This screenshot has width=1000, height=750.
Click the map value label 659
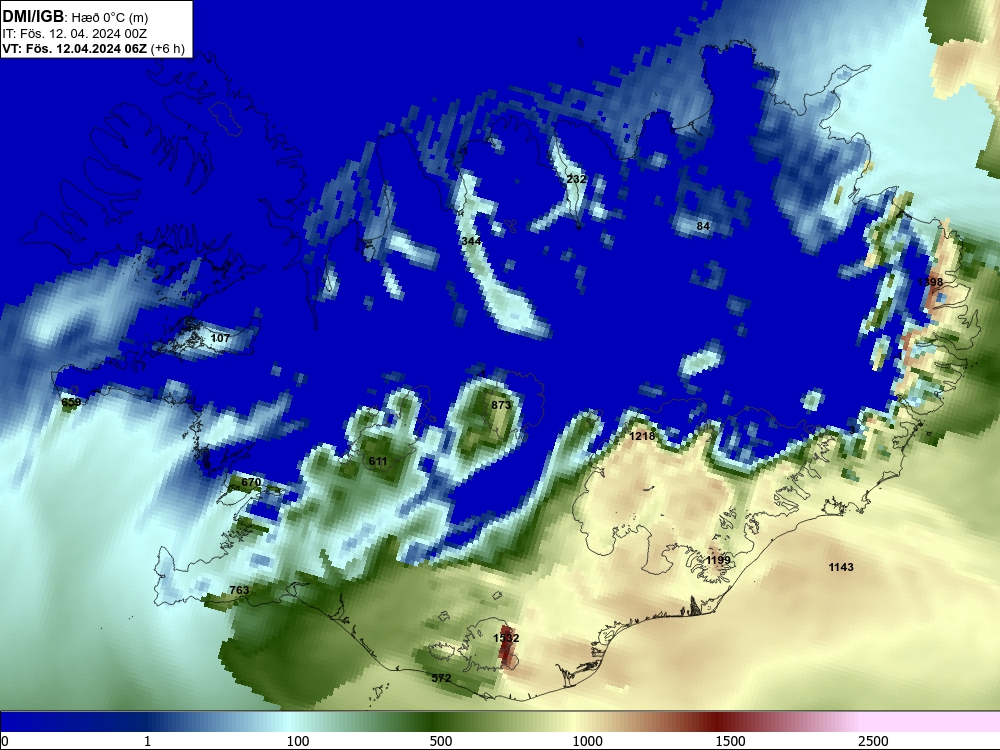click(x=71, y=402)
